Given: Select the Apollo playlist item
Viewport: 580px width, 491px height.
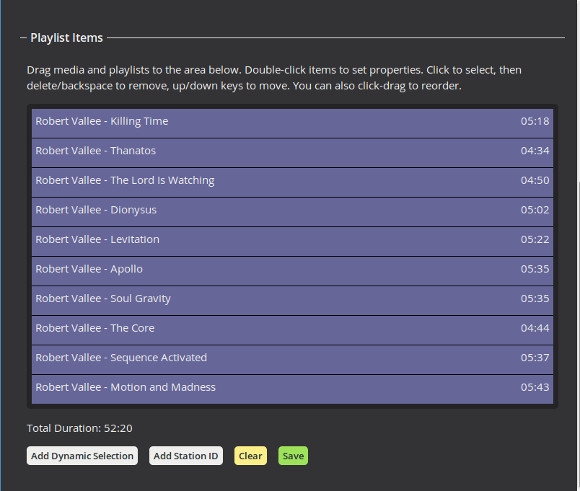Looking at the screenshot, I should pos(292,271).
